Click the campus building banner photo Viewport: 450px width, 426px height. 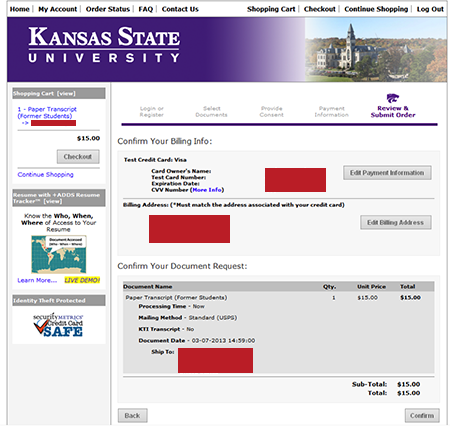tap(376, 49)
